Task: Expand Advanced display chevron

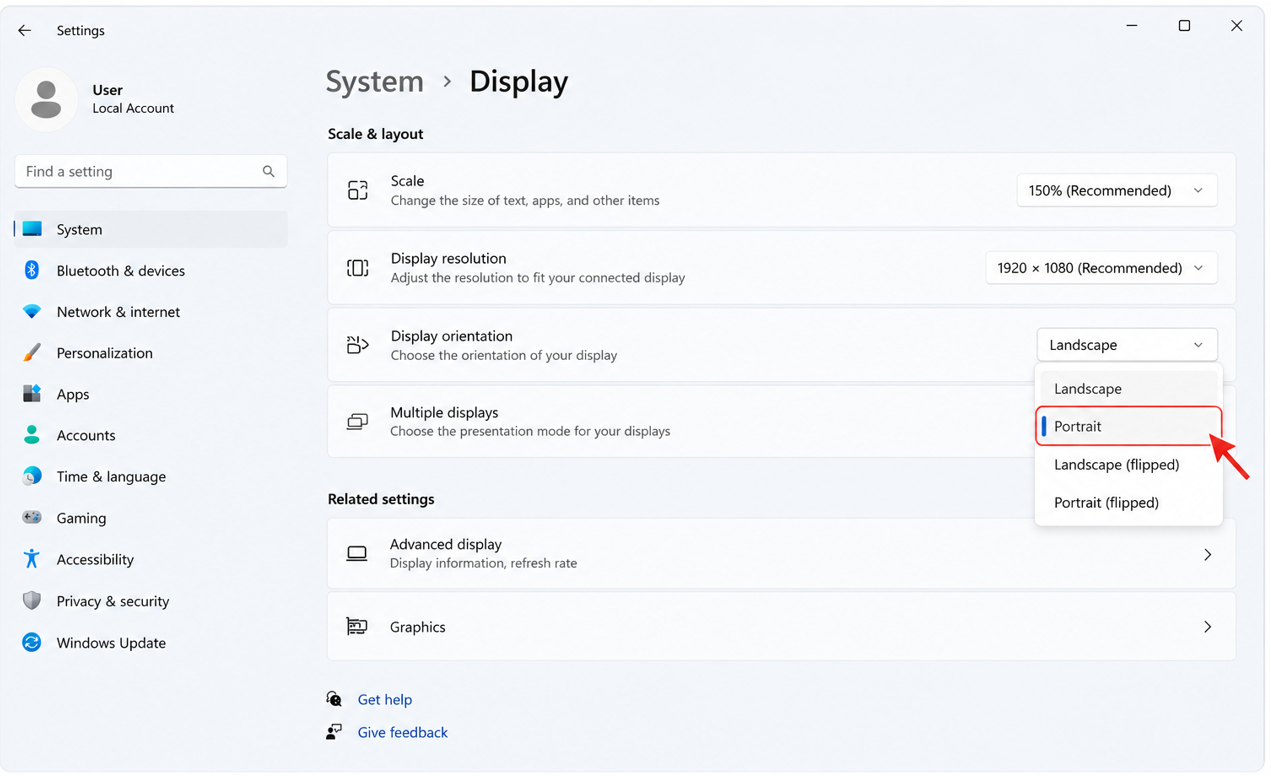Action: point(1207,554)
